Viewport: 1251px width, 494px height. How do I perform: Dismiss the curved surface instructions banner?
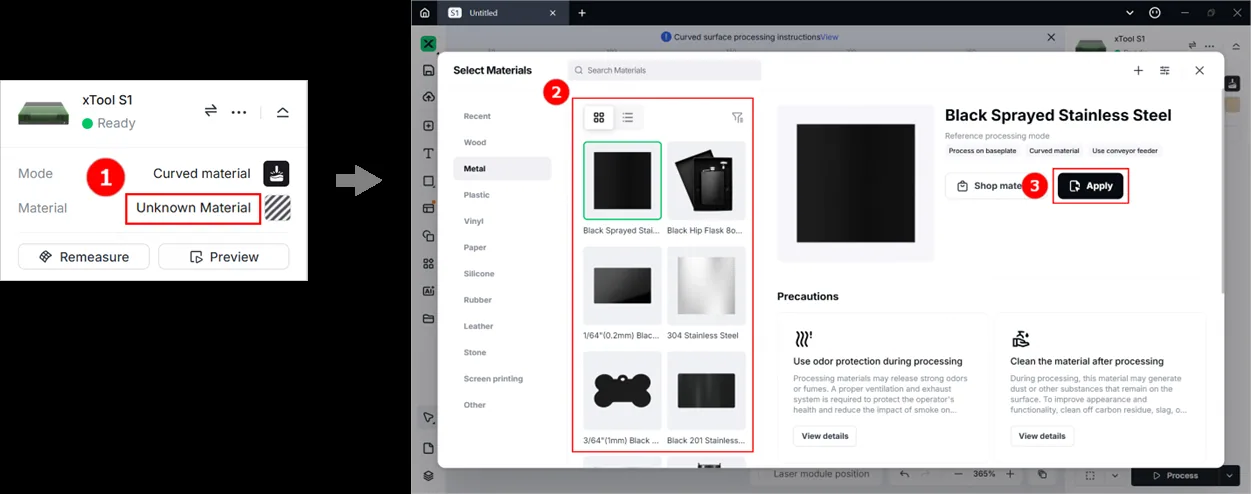click(x=1051, y=37)
